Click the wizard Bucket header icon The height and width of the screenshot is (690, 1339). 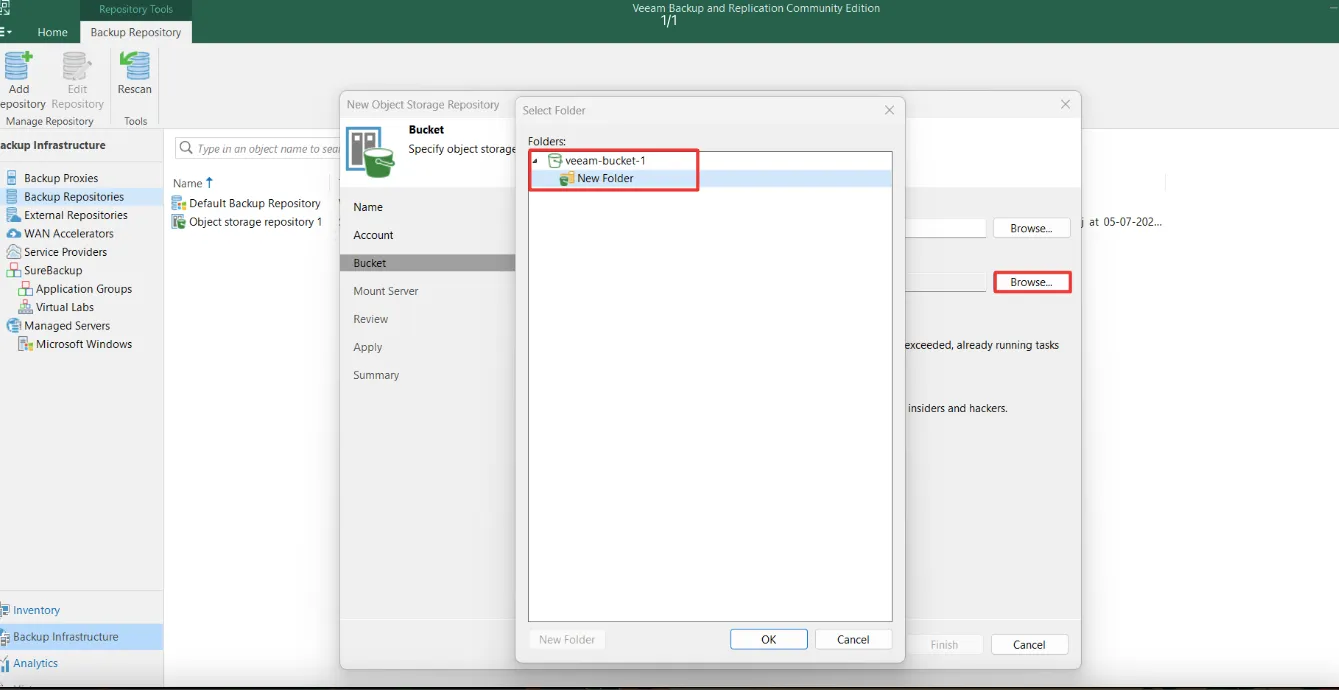(371, 150)
